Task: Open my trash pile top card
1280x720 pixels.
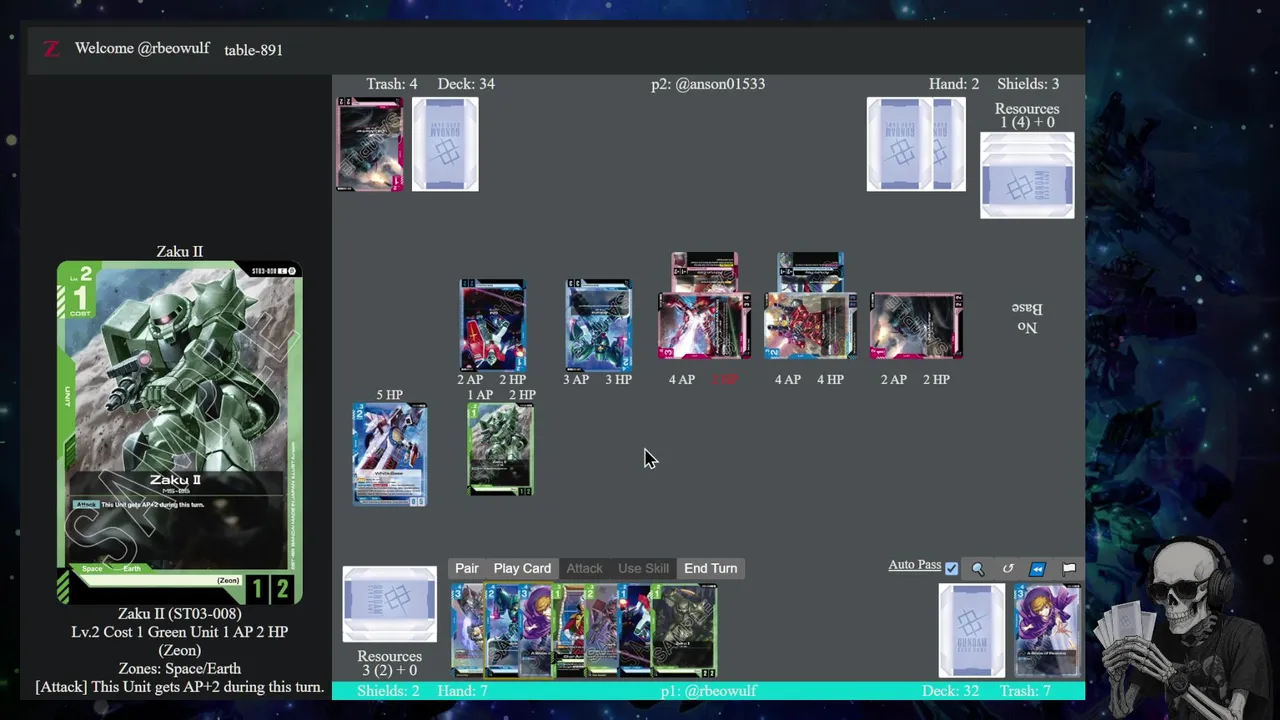Action: [x=1047, y=631]
